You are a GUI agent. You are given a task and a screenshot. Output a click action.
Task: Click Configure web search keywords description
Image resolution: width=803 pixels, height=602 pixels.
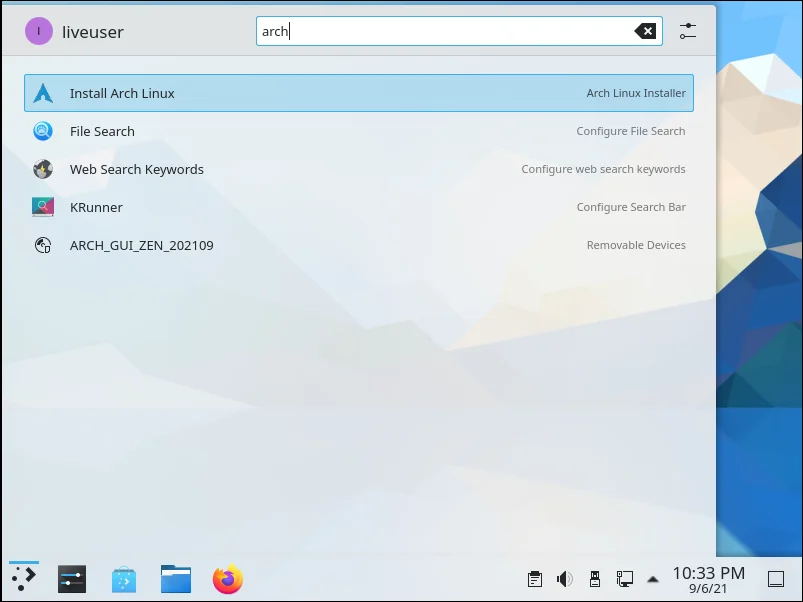(x=603, y=169)
